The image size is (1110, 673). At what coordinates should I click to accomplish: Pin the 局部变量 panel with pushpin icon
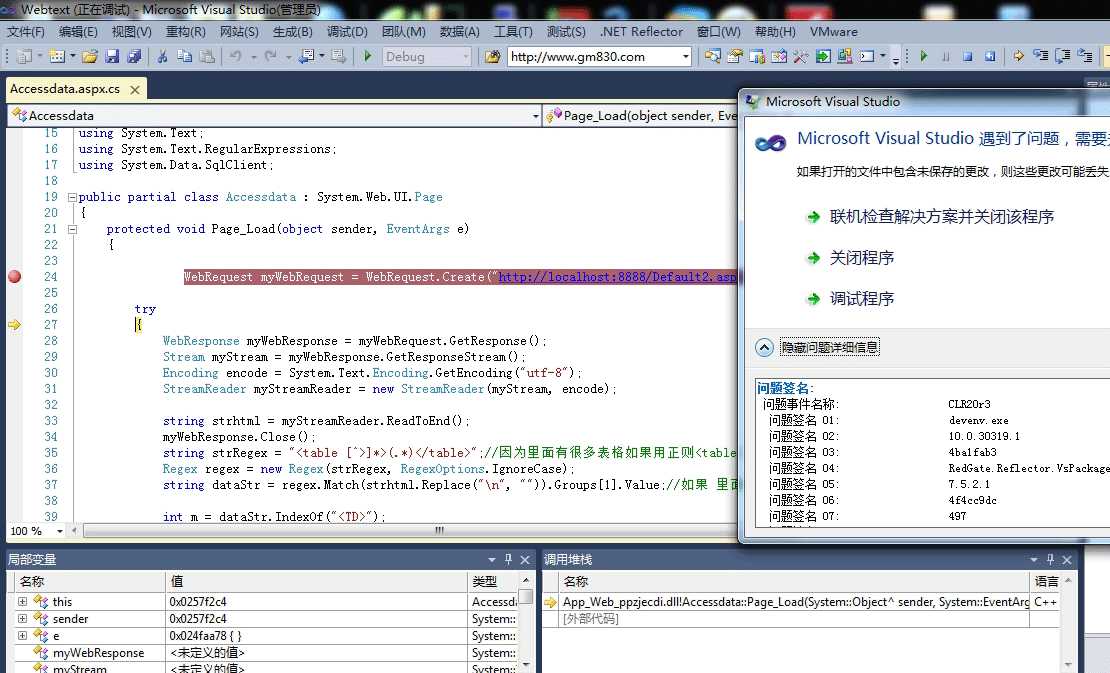[508, 560]
